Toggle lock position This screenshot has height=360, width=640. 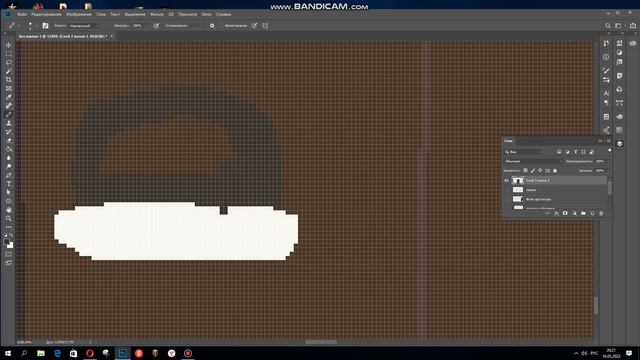click(x=540, y=171)
